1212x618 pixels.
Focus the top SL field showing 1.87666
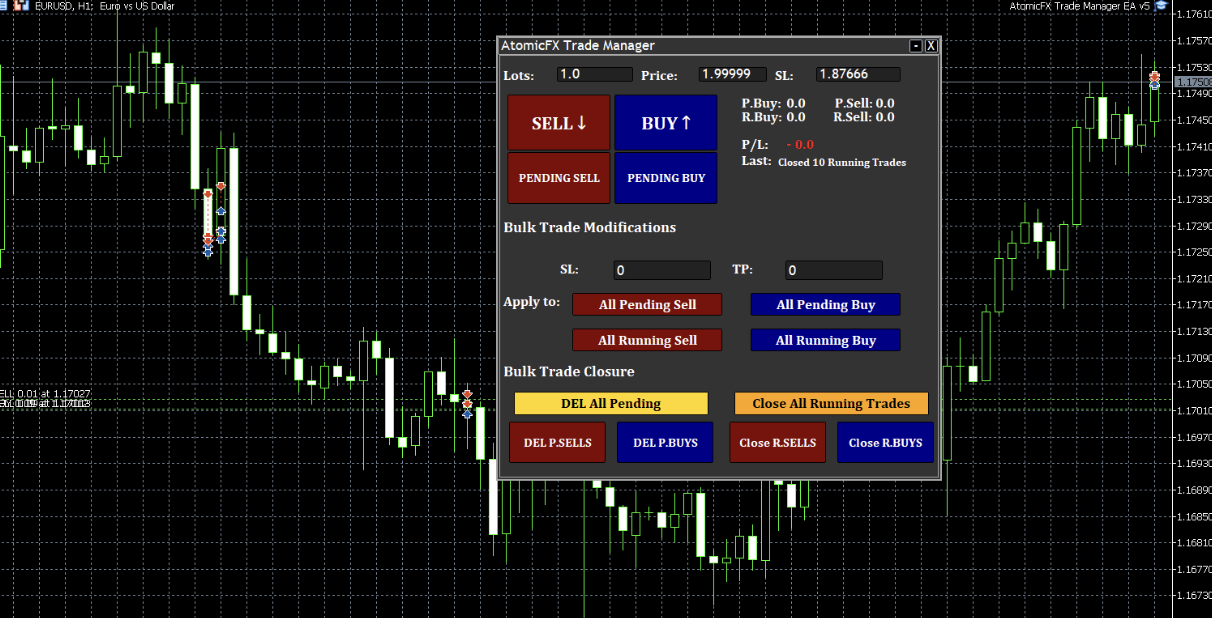tap(858, 74)
